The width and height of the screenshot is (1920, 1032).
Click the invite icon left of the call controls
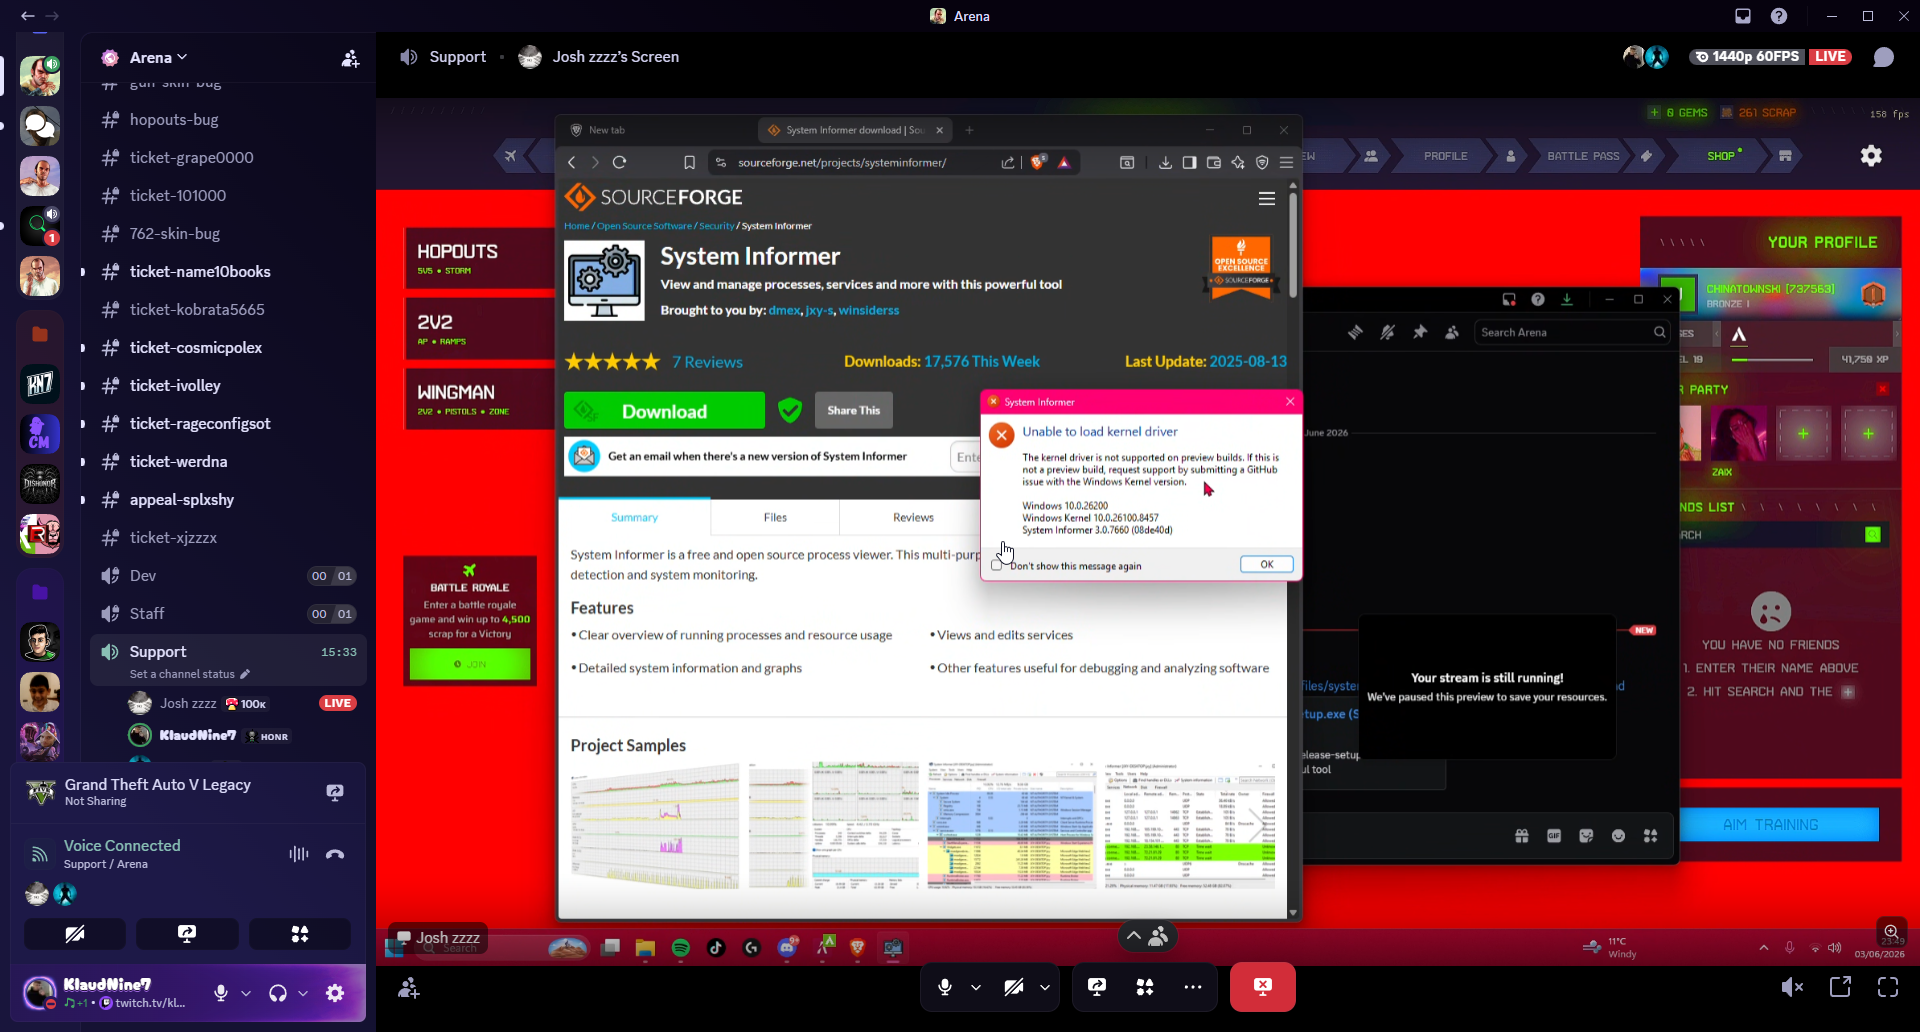pos(409,988)
